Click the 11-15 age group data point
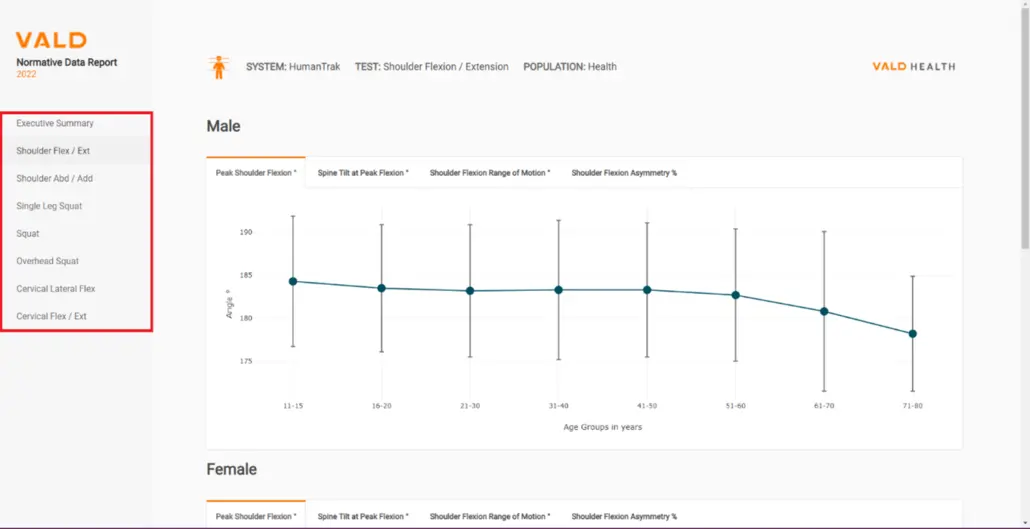 coord(293,281)
